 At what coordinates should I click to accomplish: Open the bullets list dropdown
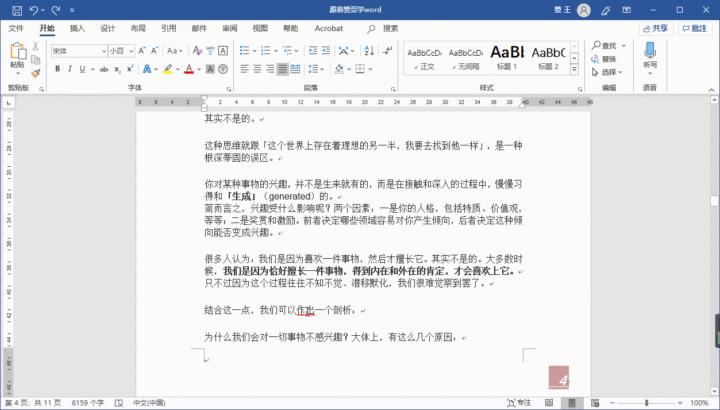(254, 51)
